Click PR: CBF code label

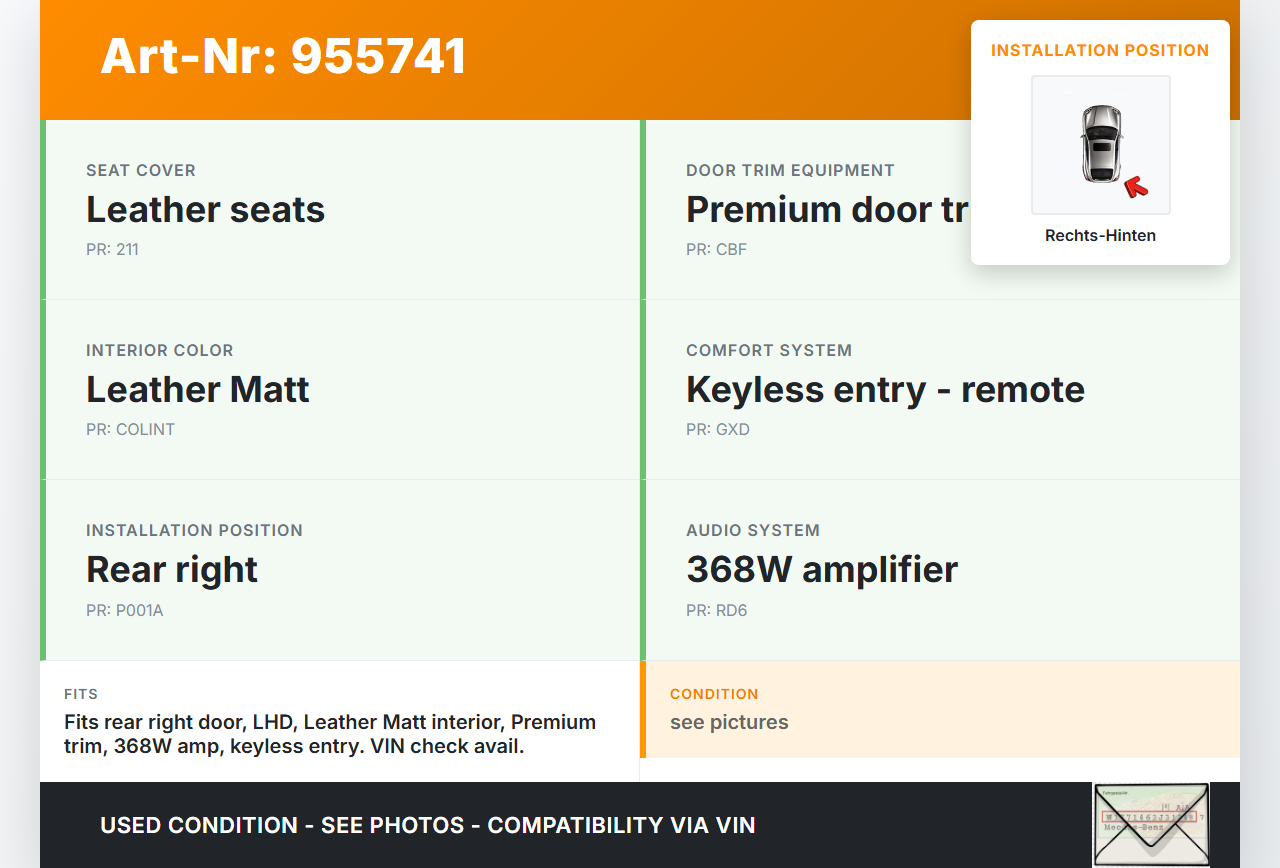coord(716,250)
